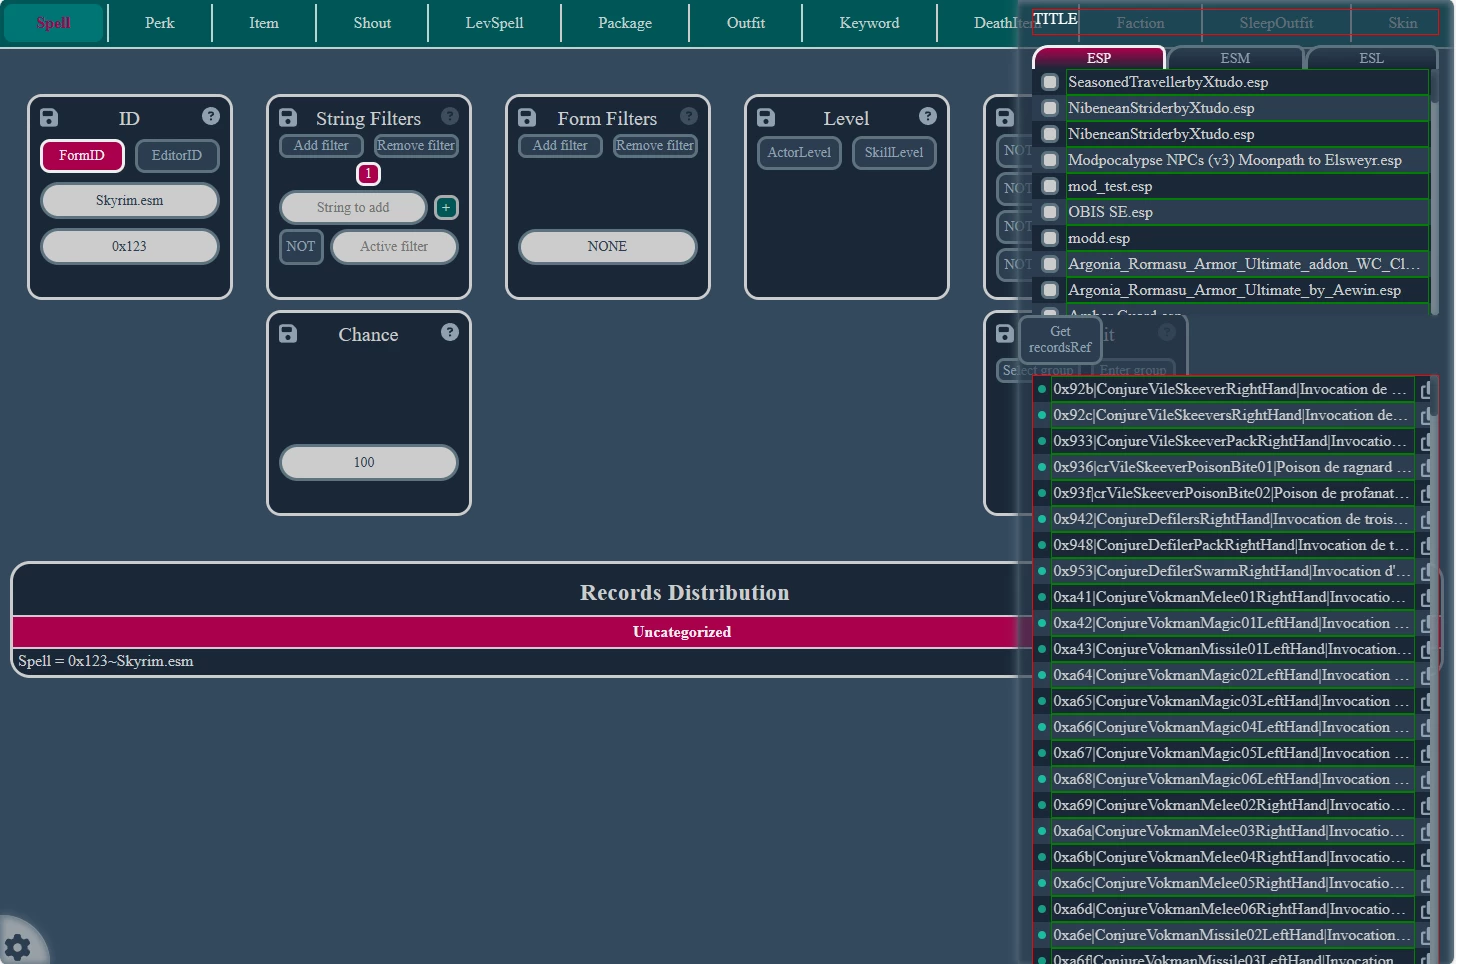
Task: Copy the 0x933 ConjureVileSkeeverPackRightHand record
Action: tap(1426, 442)
